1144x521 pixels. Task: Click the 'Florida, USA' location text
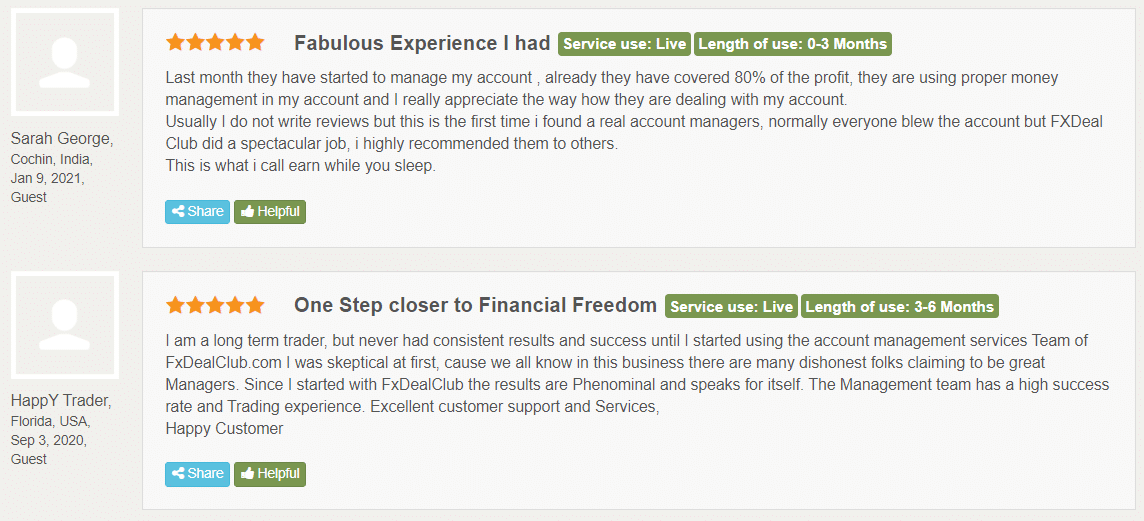50,421
